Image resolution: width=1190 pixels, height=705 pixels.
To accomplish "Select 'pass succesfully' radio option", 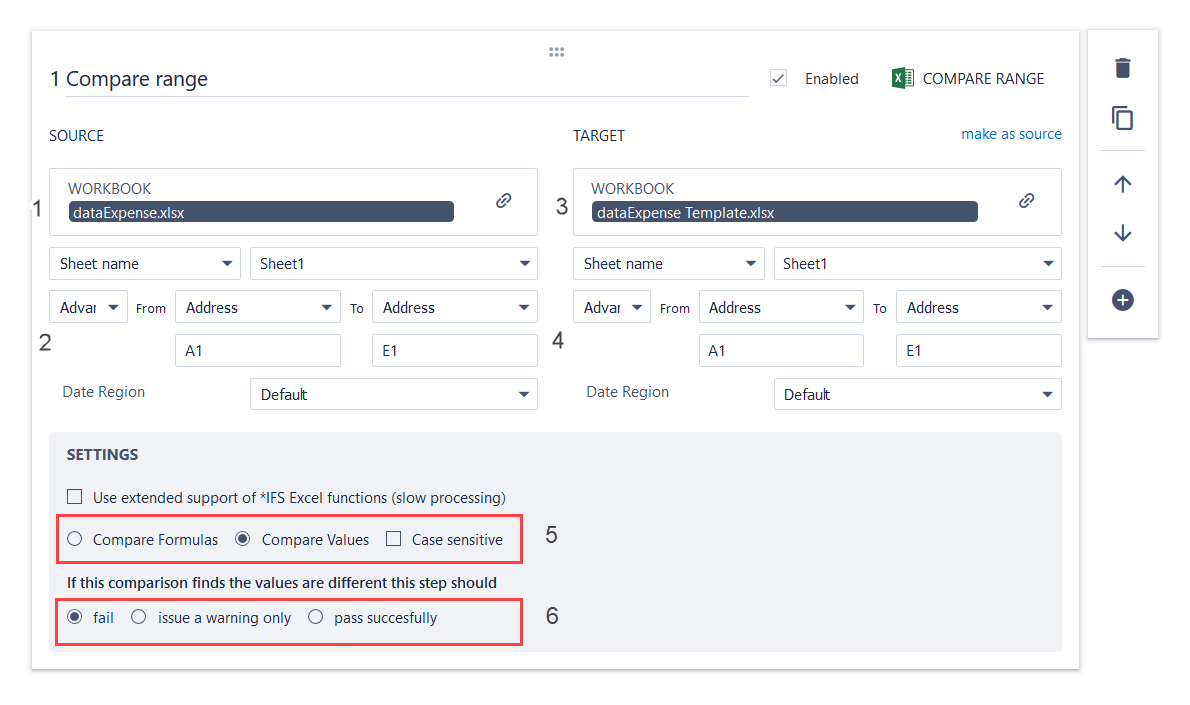I will (316, 617).
